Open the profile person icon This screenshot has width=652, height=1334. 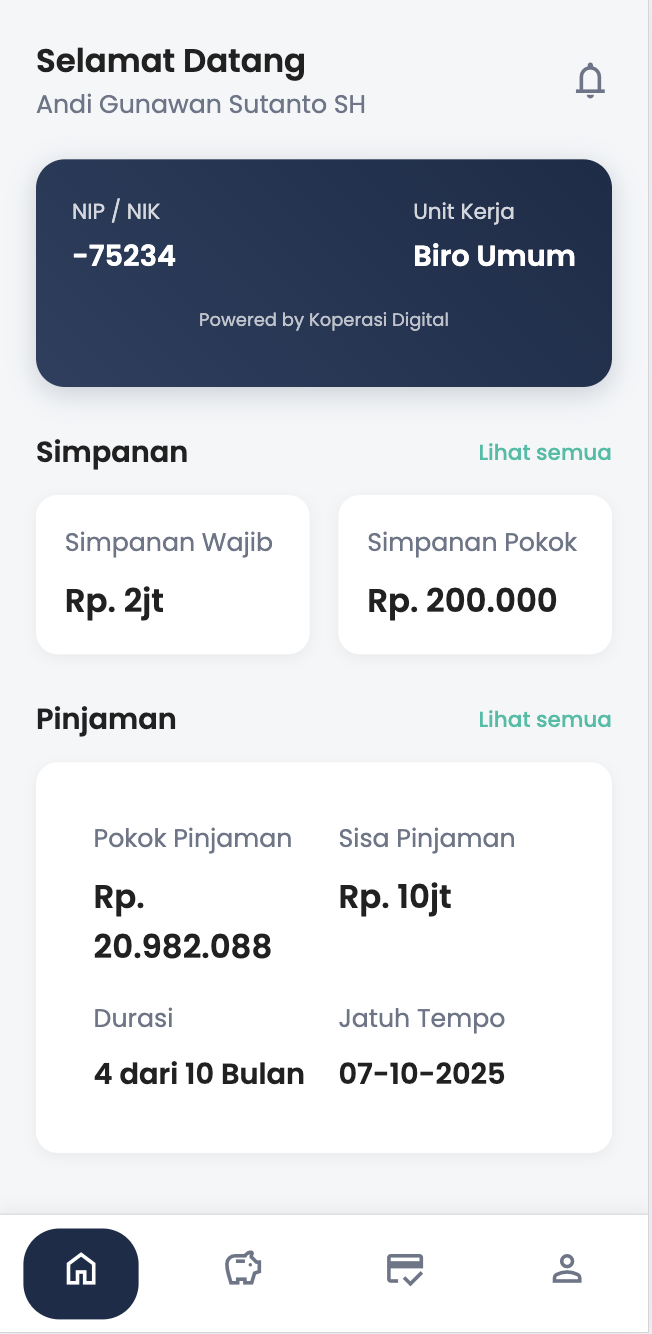point(566,1270)
